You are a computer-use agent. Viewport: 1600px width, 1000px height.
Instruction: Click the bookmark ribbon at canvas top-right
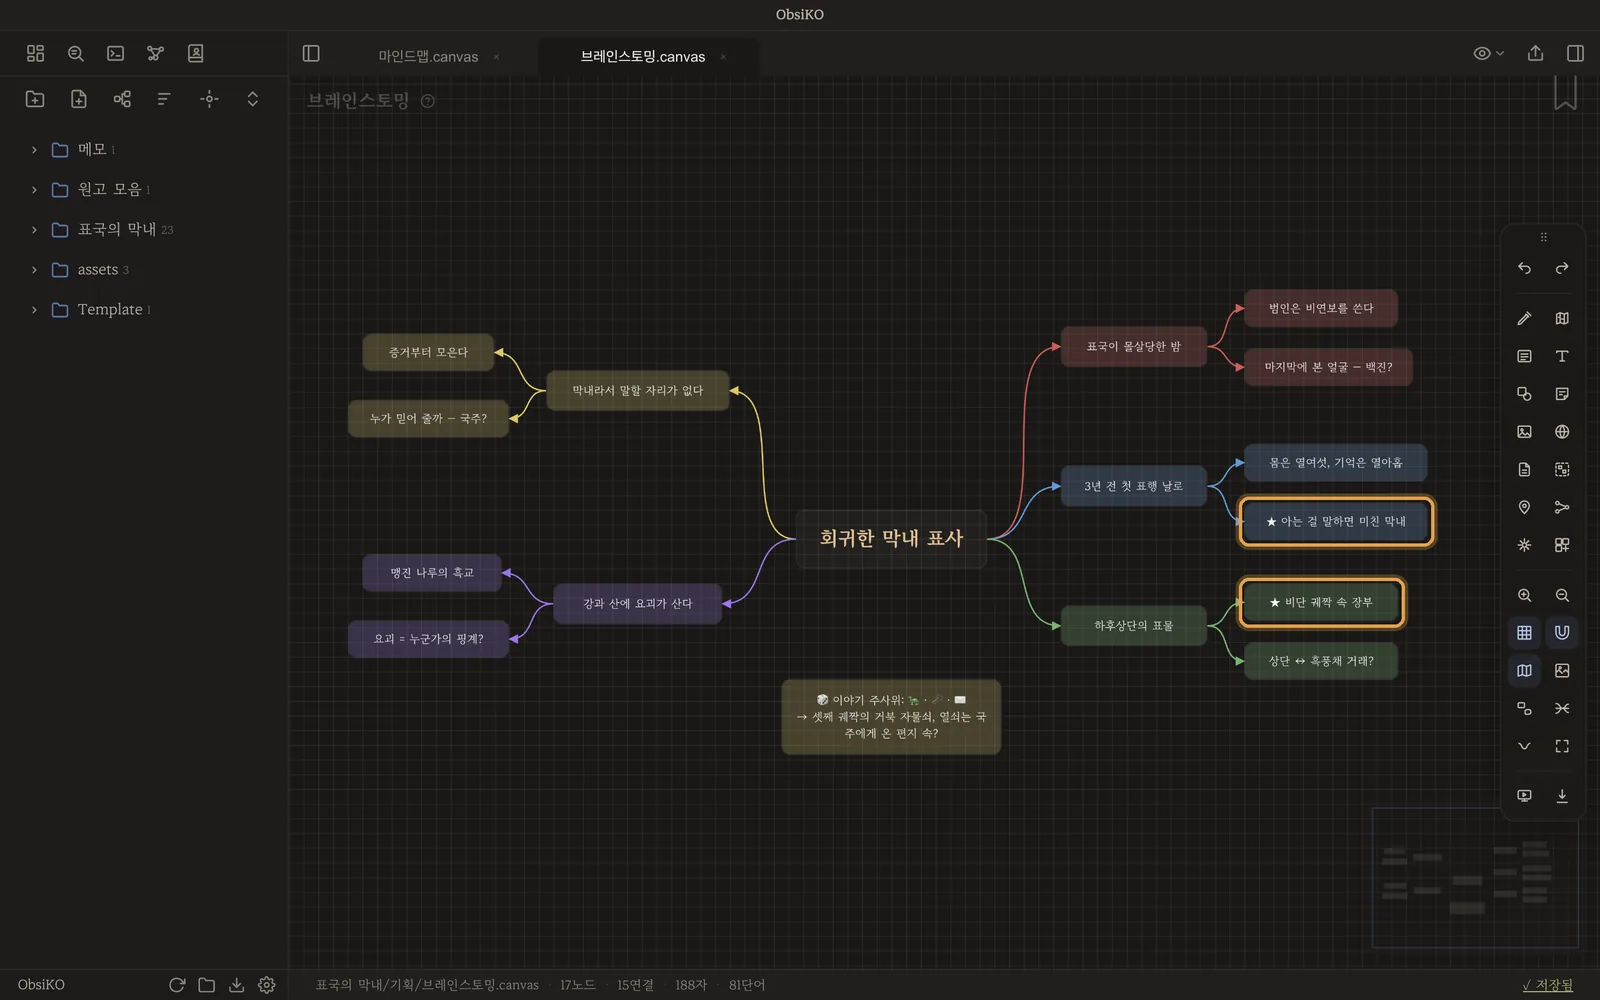(x=1565, y=93)
